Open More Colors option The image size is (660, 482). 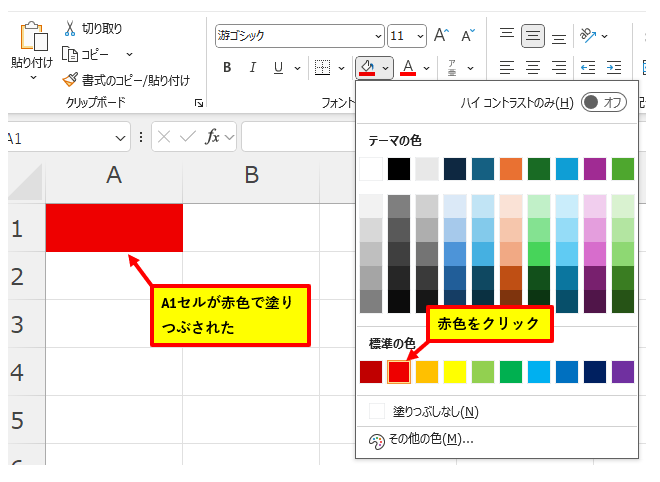(x=497, y=440)
